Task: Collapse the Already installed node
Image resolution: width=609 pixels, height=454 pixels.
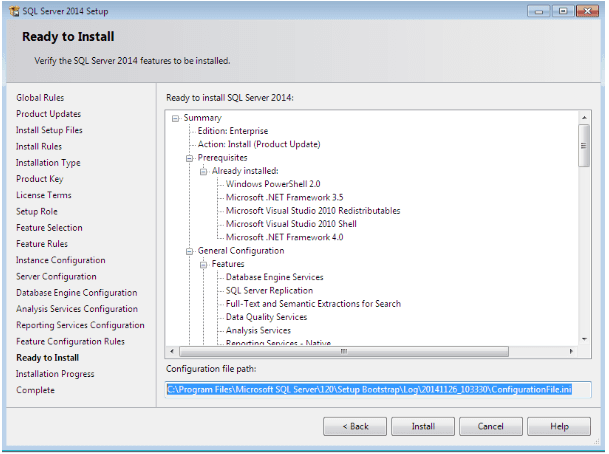Action: coord(202,171)
